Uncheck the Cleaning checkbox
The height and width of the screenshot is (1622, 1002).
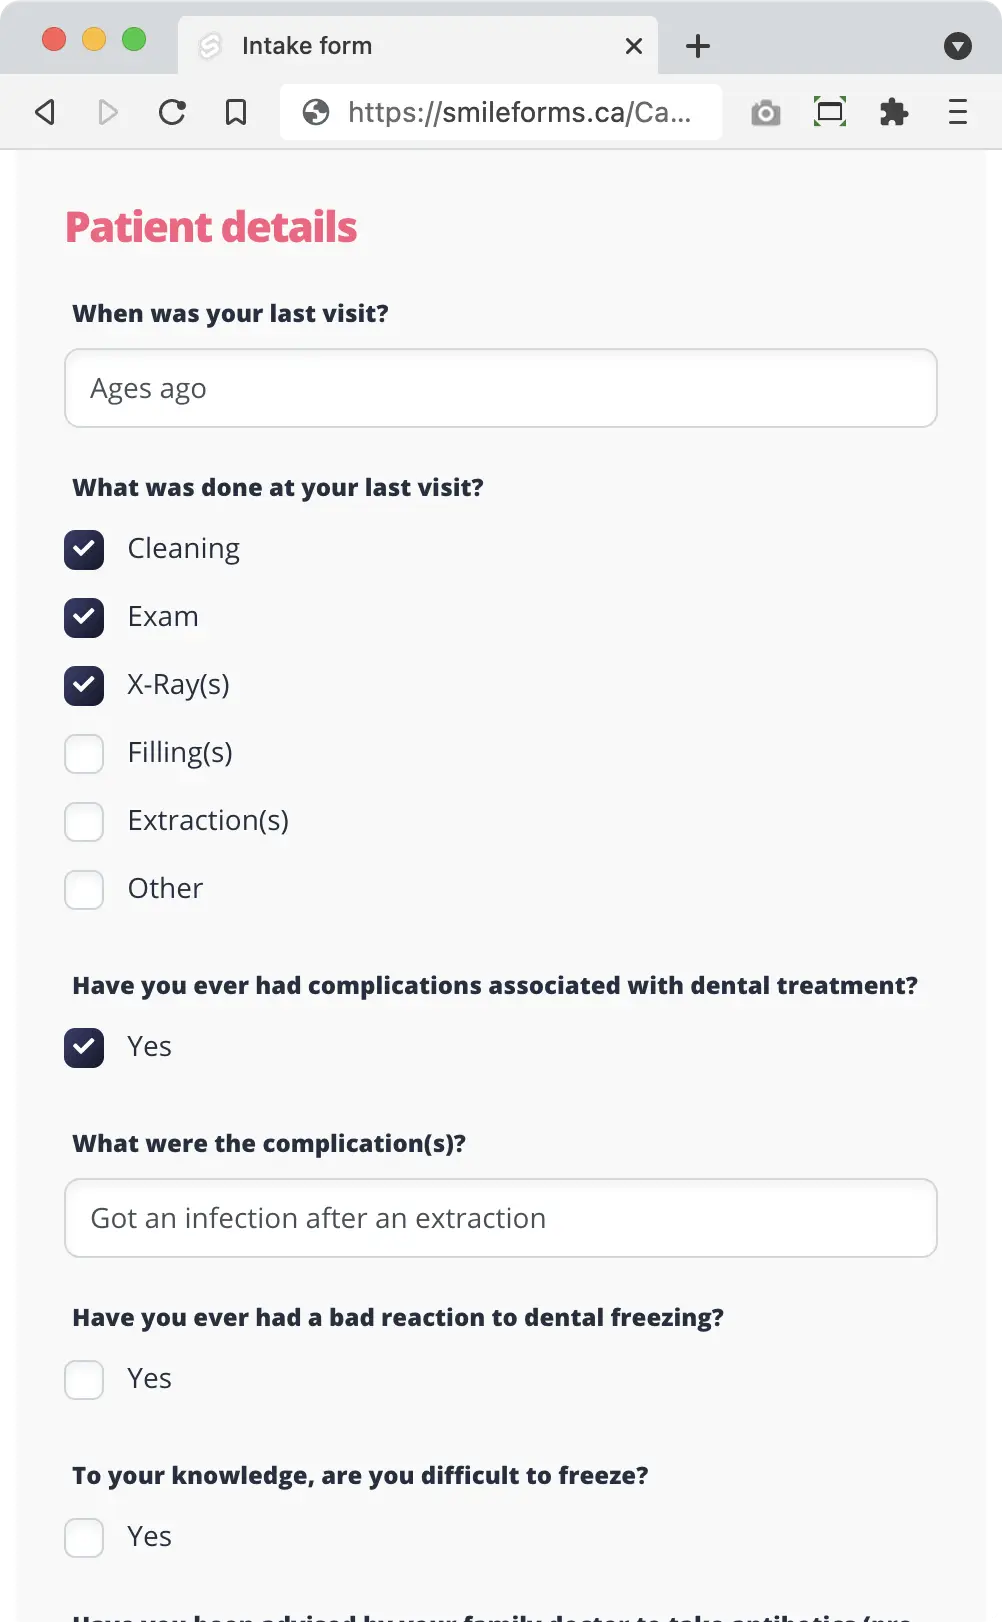coord(84,549)
